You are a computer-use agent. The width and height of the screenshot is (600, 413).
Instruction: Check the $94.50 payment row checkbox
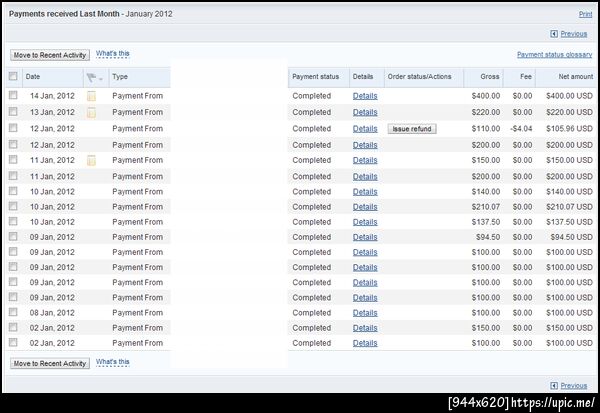tap(13, 237)
